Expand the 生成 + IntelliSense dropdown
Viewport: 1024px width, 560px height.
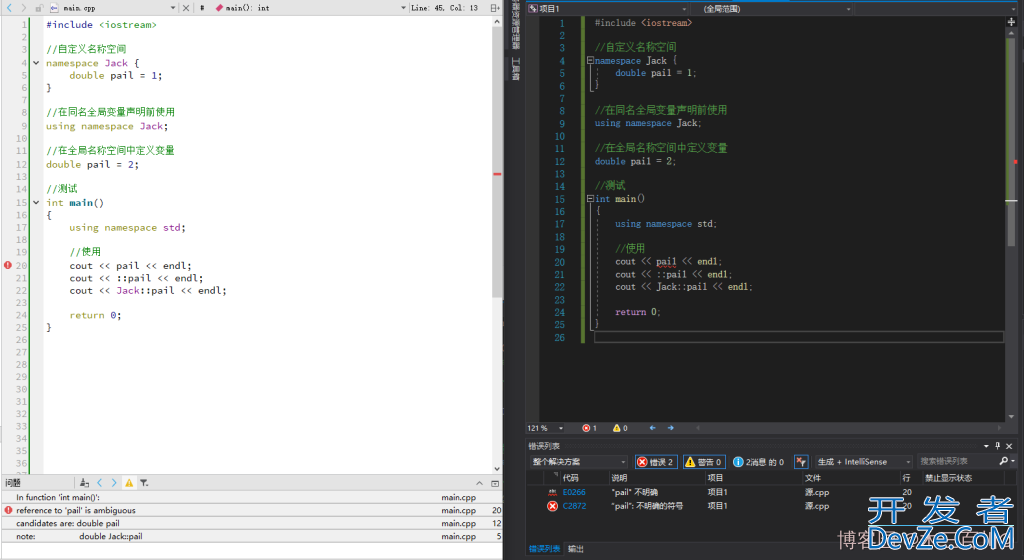pos(865,462)
